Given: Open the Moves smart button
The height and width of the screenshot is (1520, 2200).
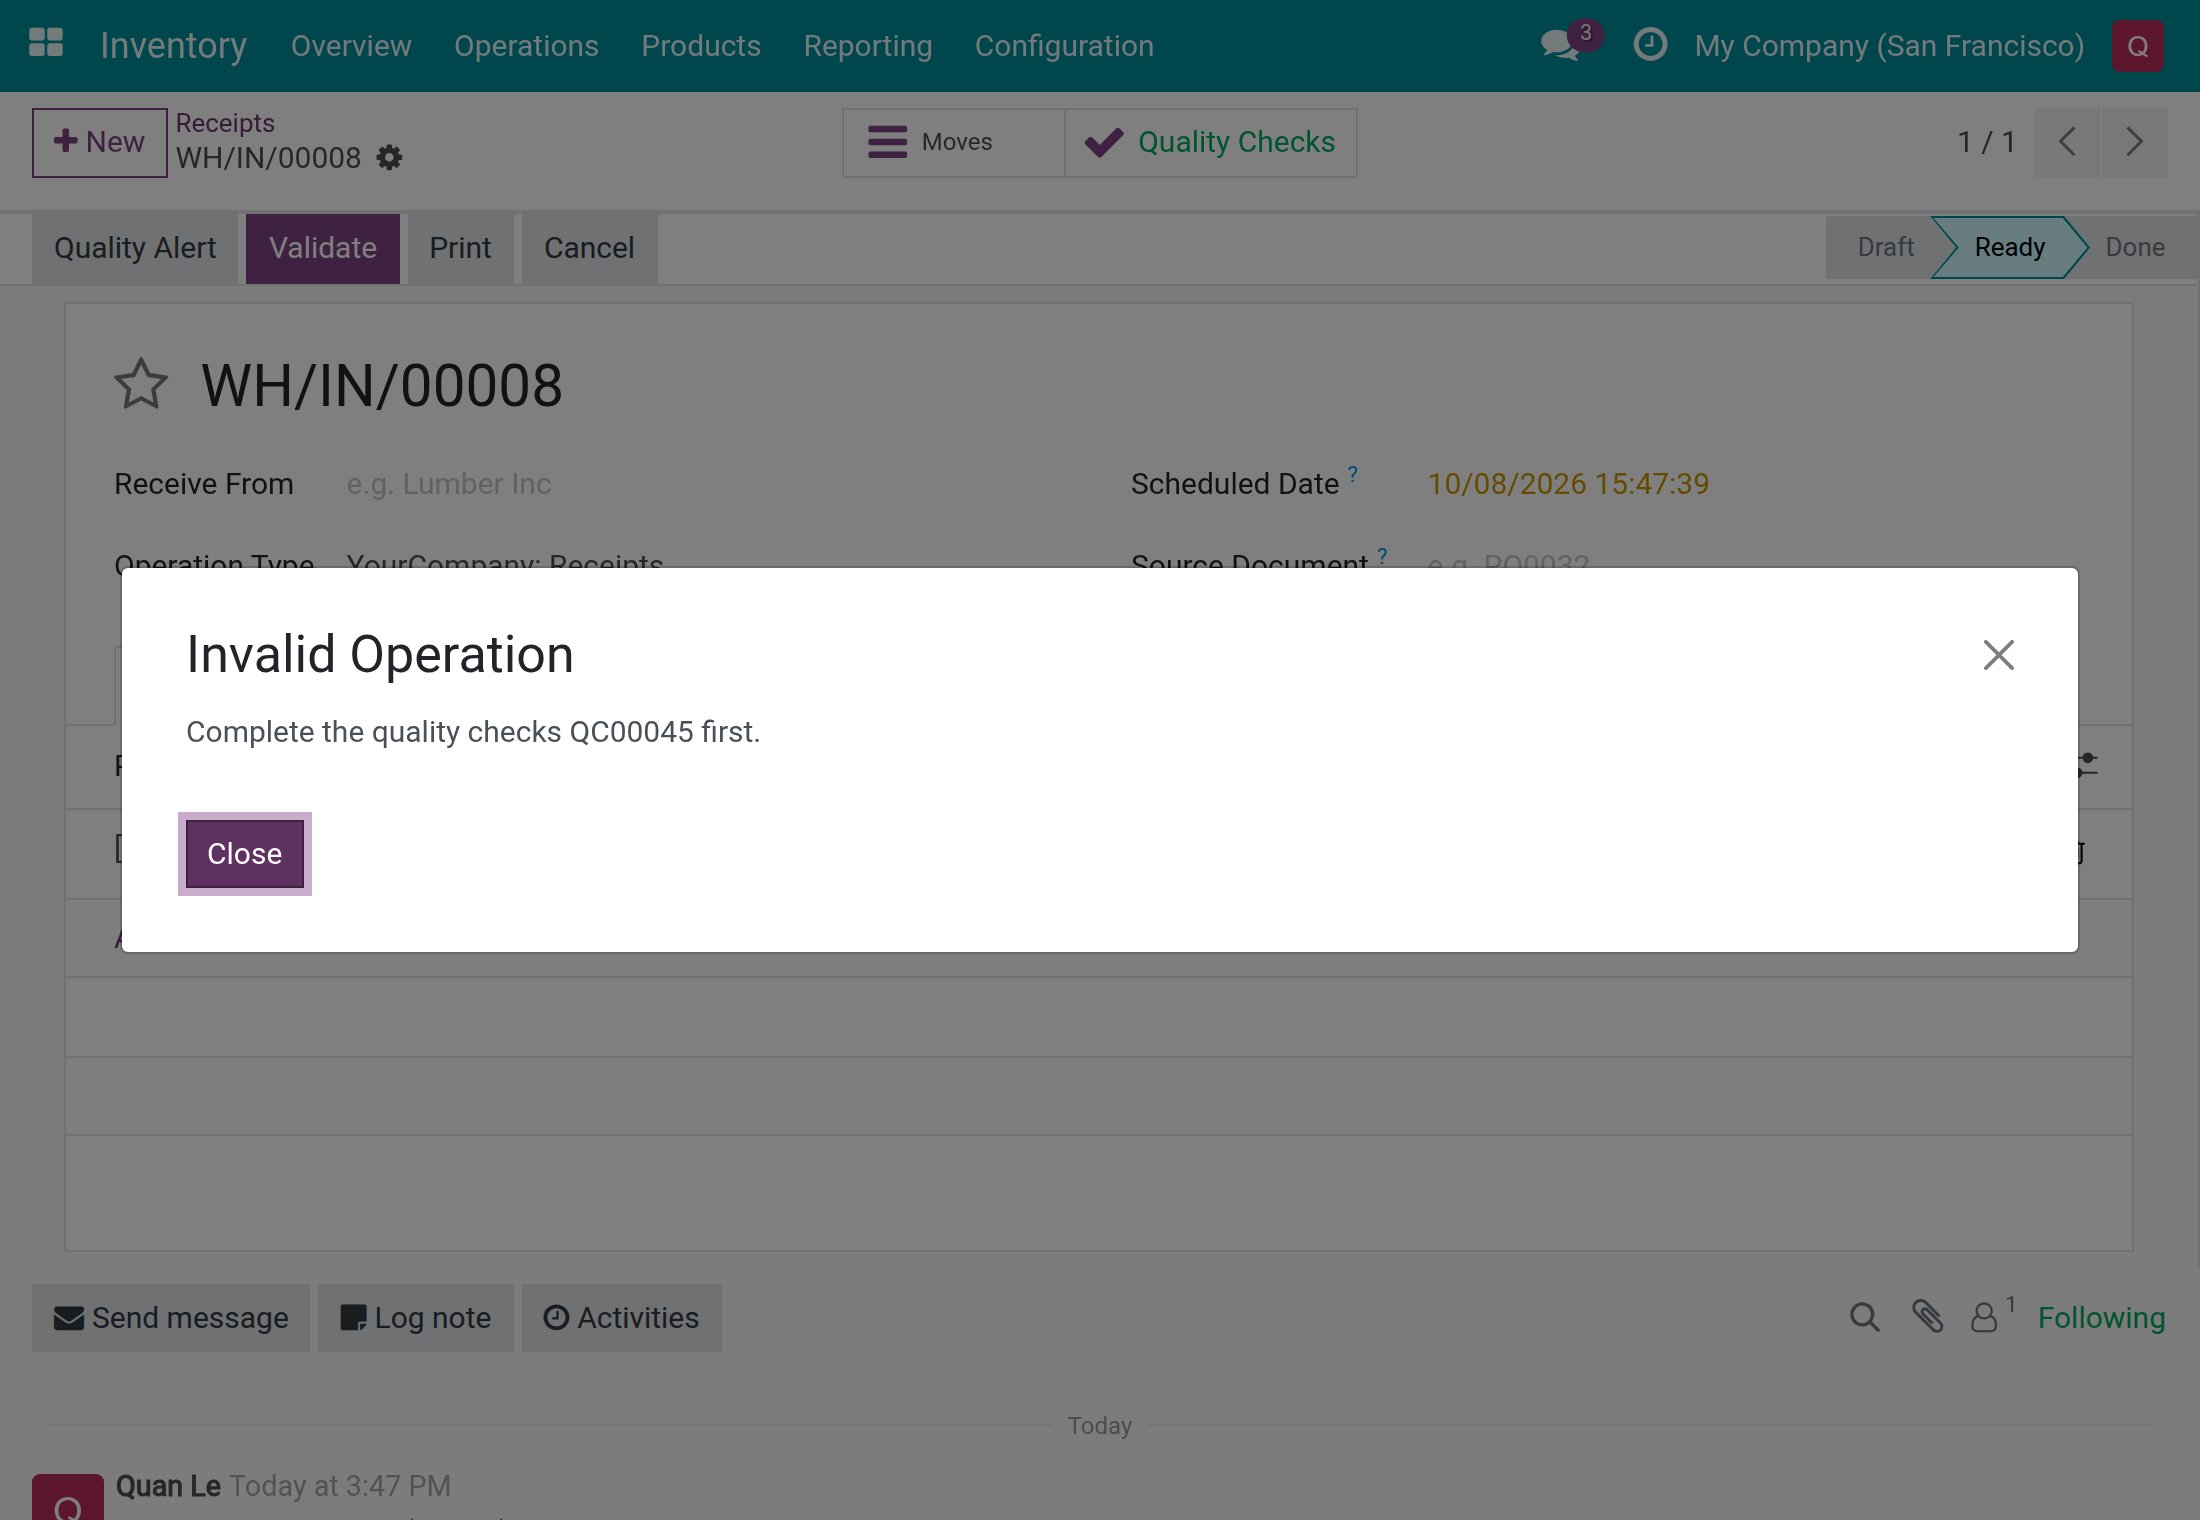Looking at the screenshot, I should 954,143.
